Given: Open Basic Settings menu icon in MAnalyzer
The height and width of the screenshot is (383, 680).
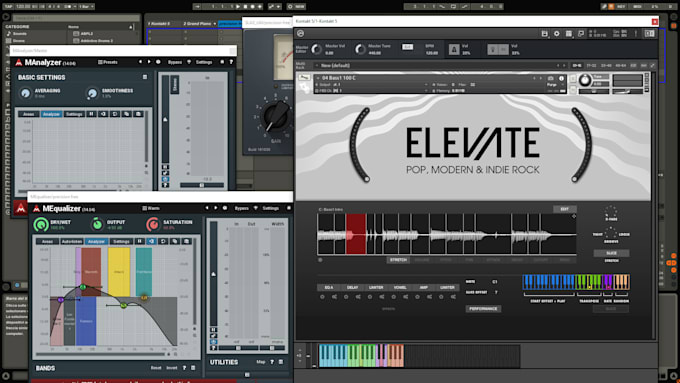Looking at the screenshot, I should pyautogui.click(x=145, y=77).
